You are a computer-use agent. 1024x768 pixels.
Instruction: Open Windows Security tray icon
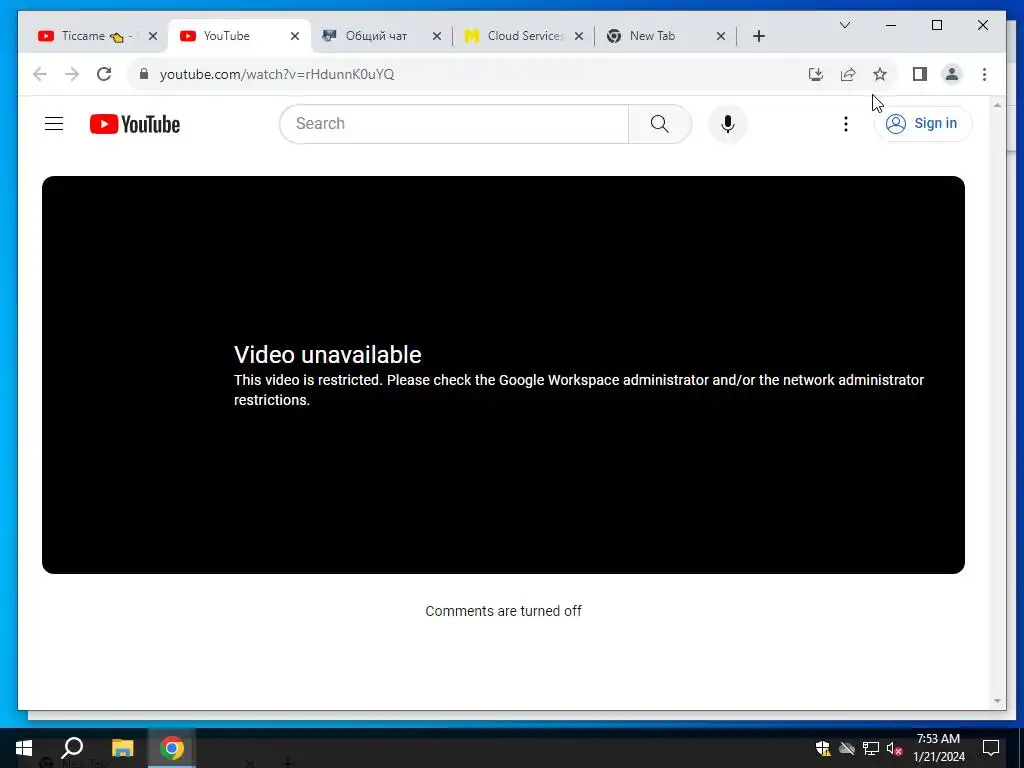coord(823,748)
